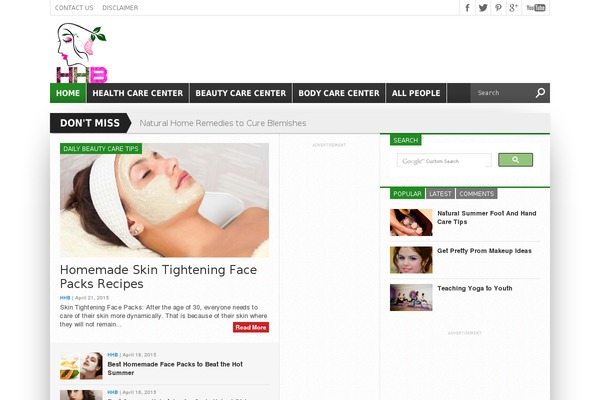Open the Health Care Center menu
This screenshot has height=400, width=600.
click(x=137, y=93)
